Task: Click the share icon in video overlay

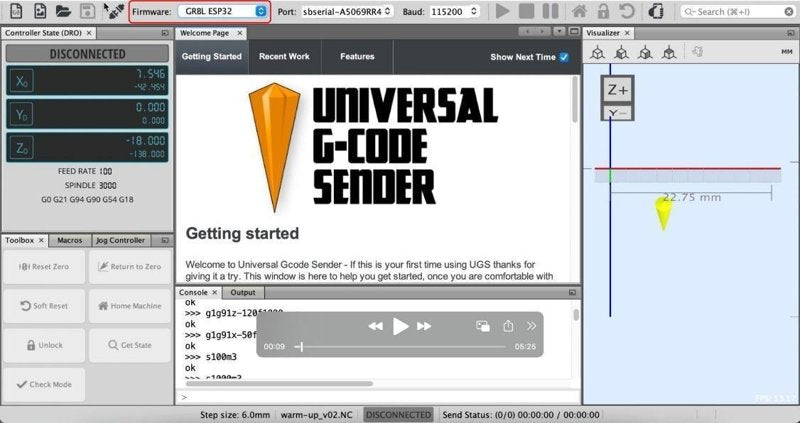Action: pyautogui.click(x=508, y=326)
